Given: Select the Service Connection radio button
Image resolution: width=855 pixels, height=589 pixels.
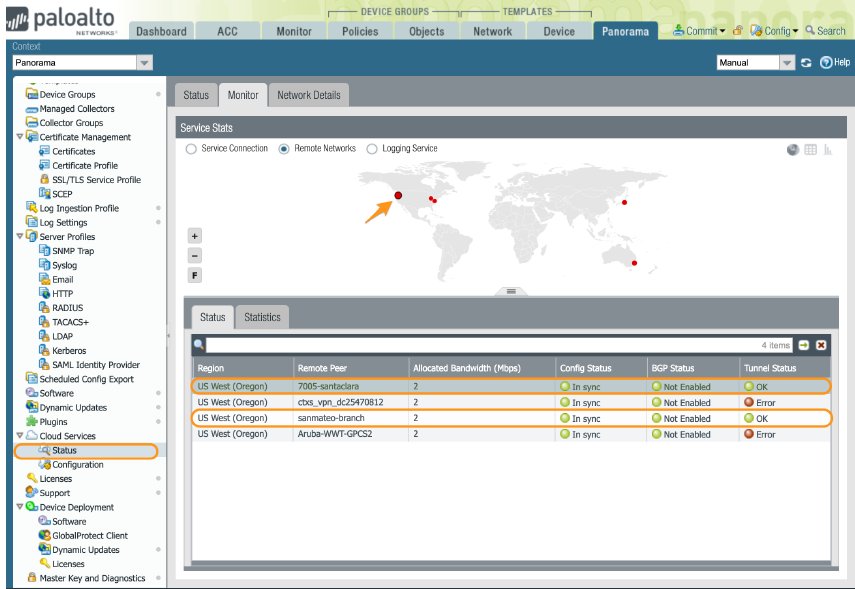Looking at the screenshot, I should [192, 149].
